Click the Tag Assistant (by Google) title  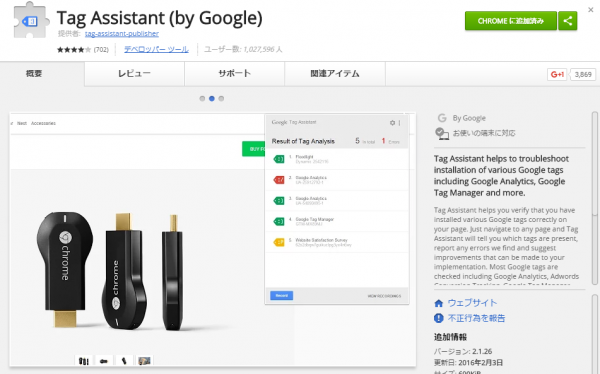point(160,18)
